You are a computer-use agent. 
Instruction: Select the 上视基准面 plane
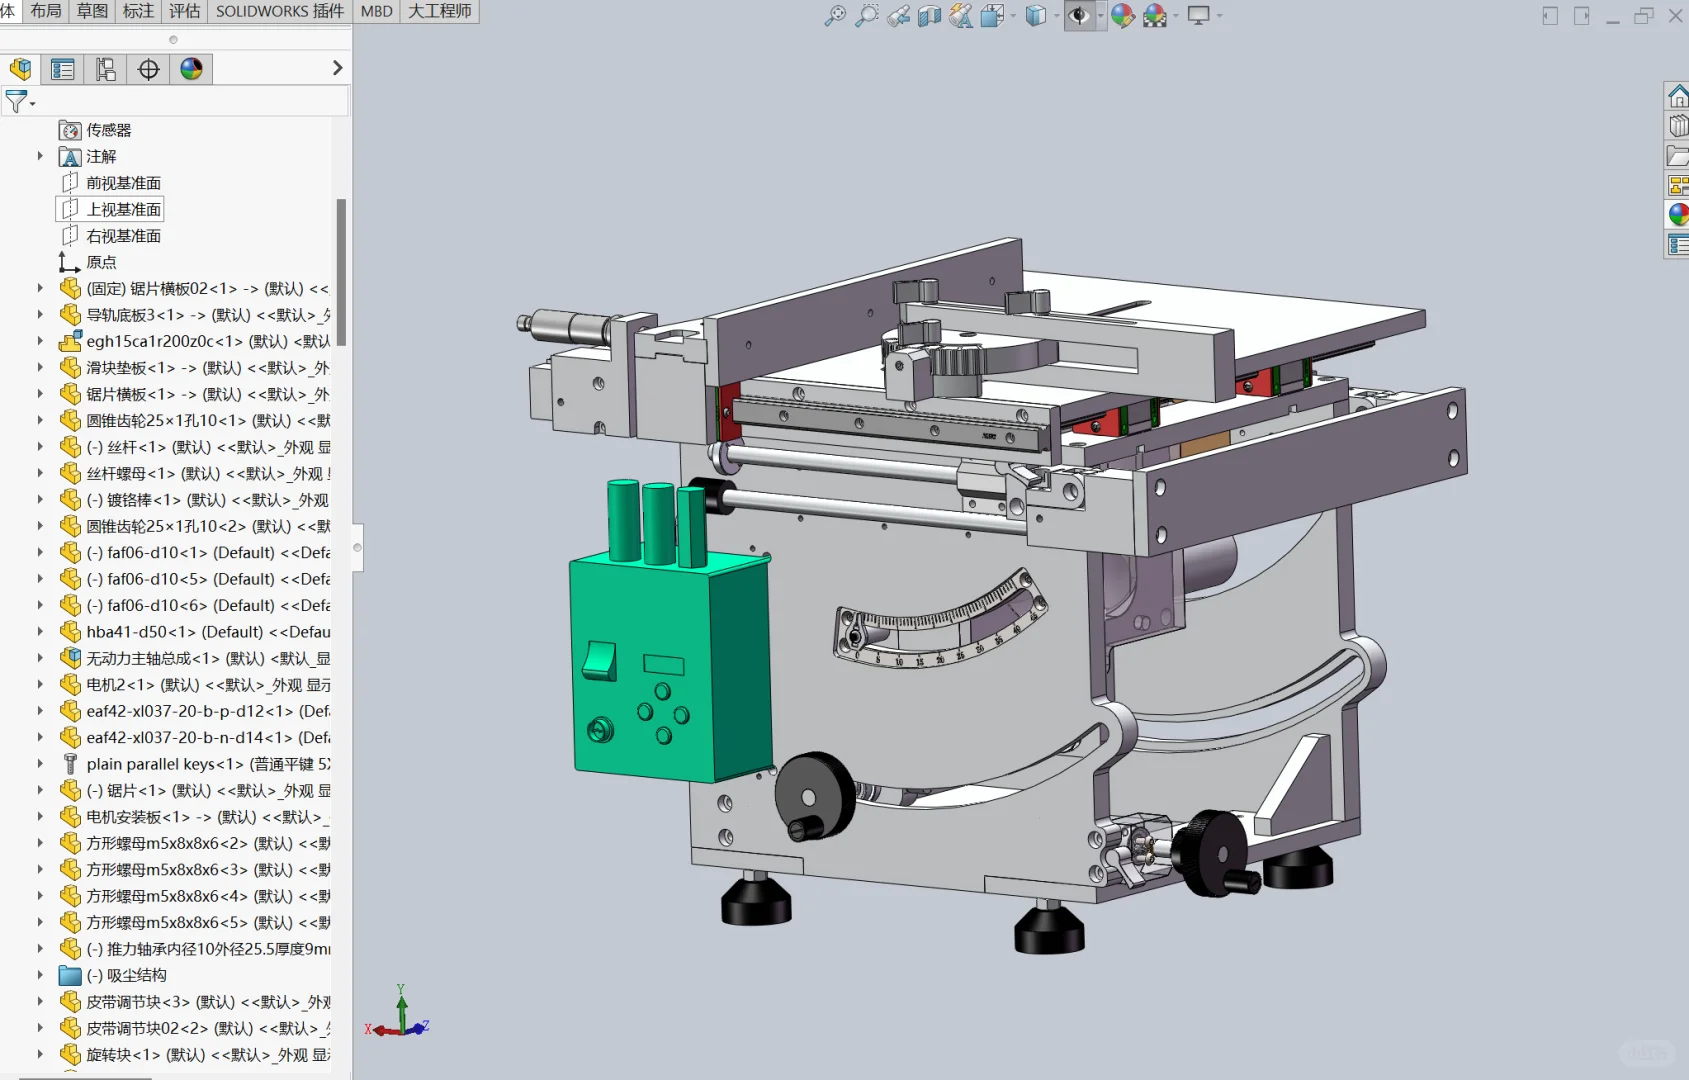pyautogui.click(x=123, y=209)
